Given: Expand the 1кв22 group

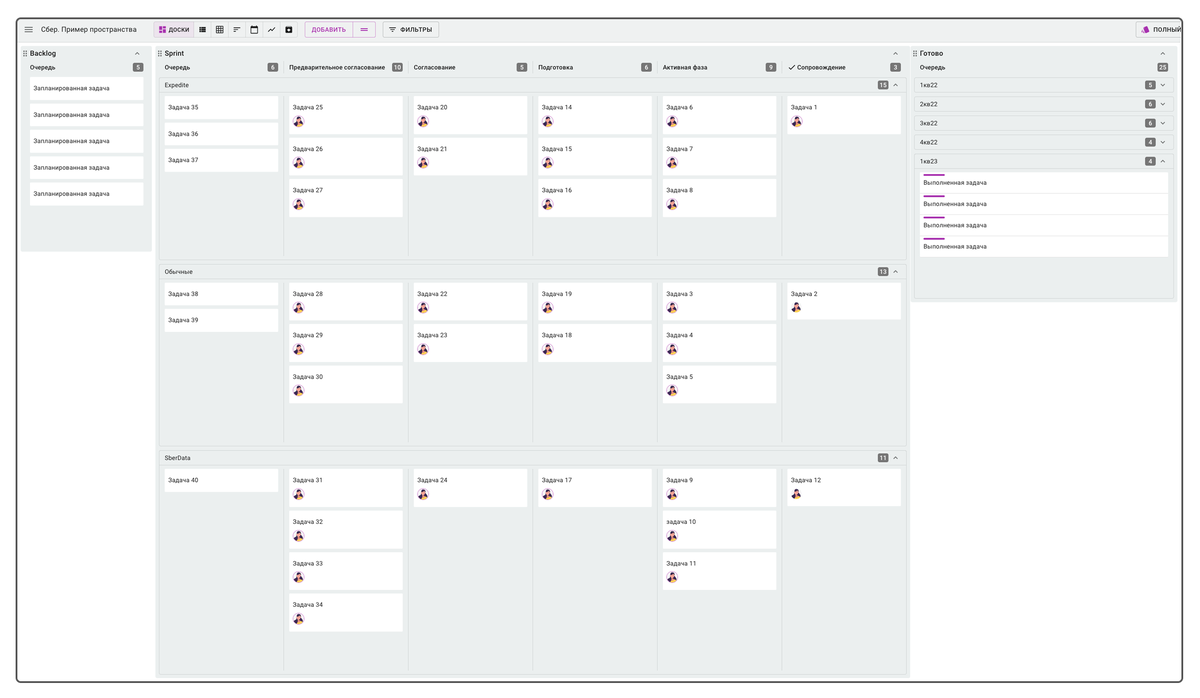Looking at the screenshot, I should tap(1162, 85).
